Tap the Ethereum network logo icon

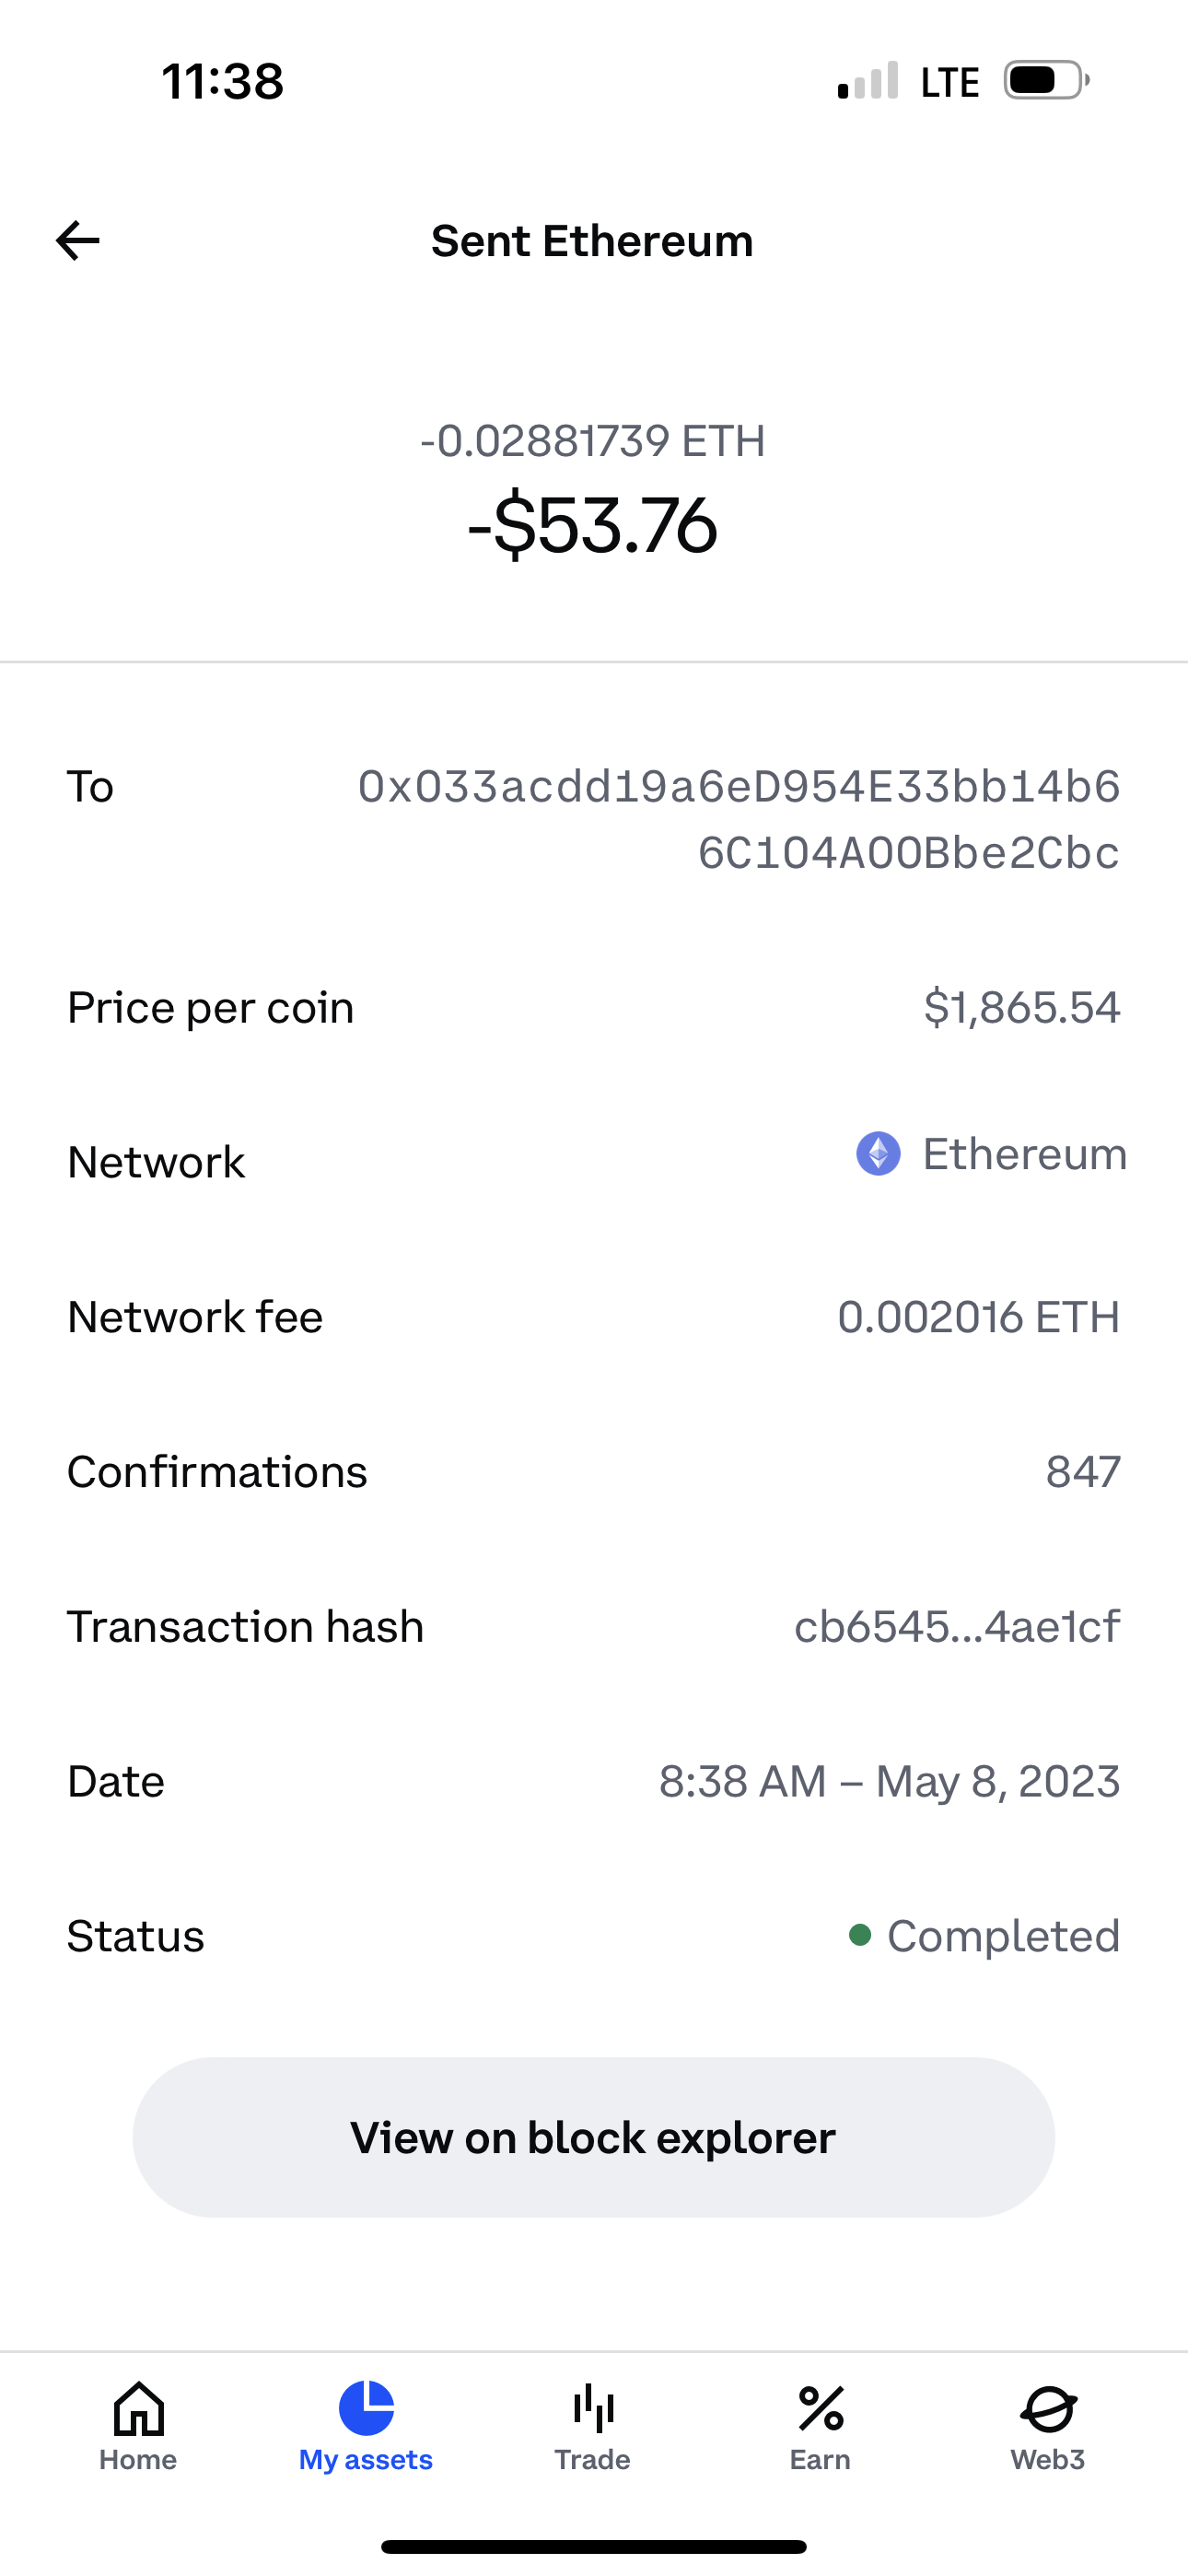(878, 1154)
